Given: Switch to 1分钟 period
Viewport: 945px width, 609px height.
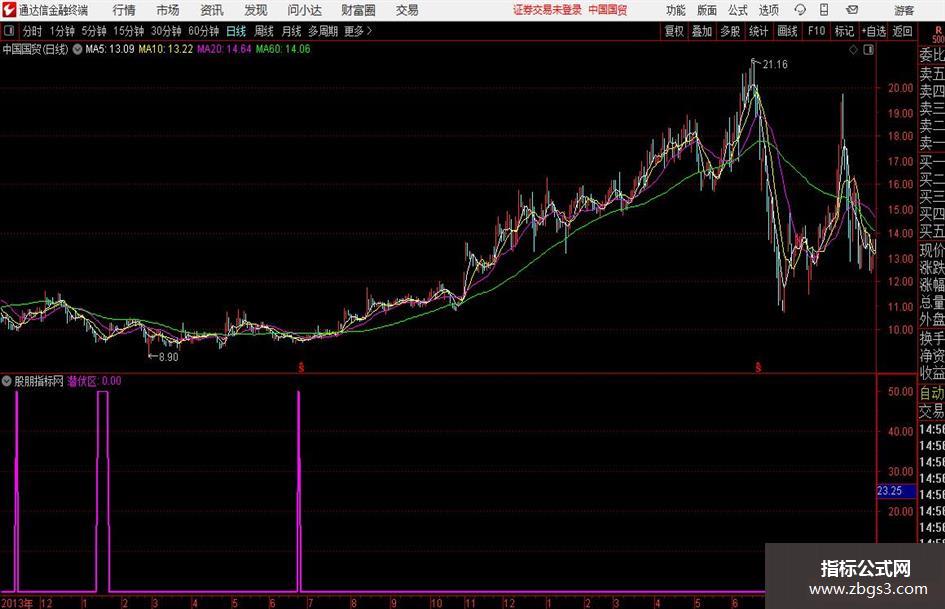Looking at the screenshot, I should click(x=61, y=31).
